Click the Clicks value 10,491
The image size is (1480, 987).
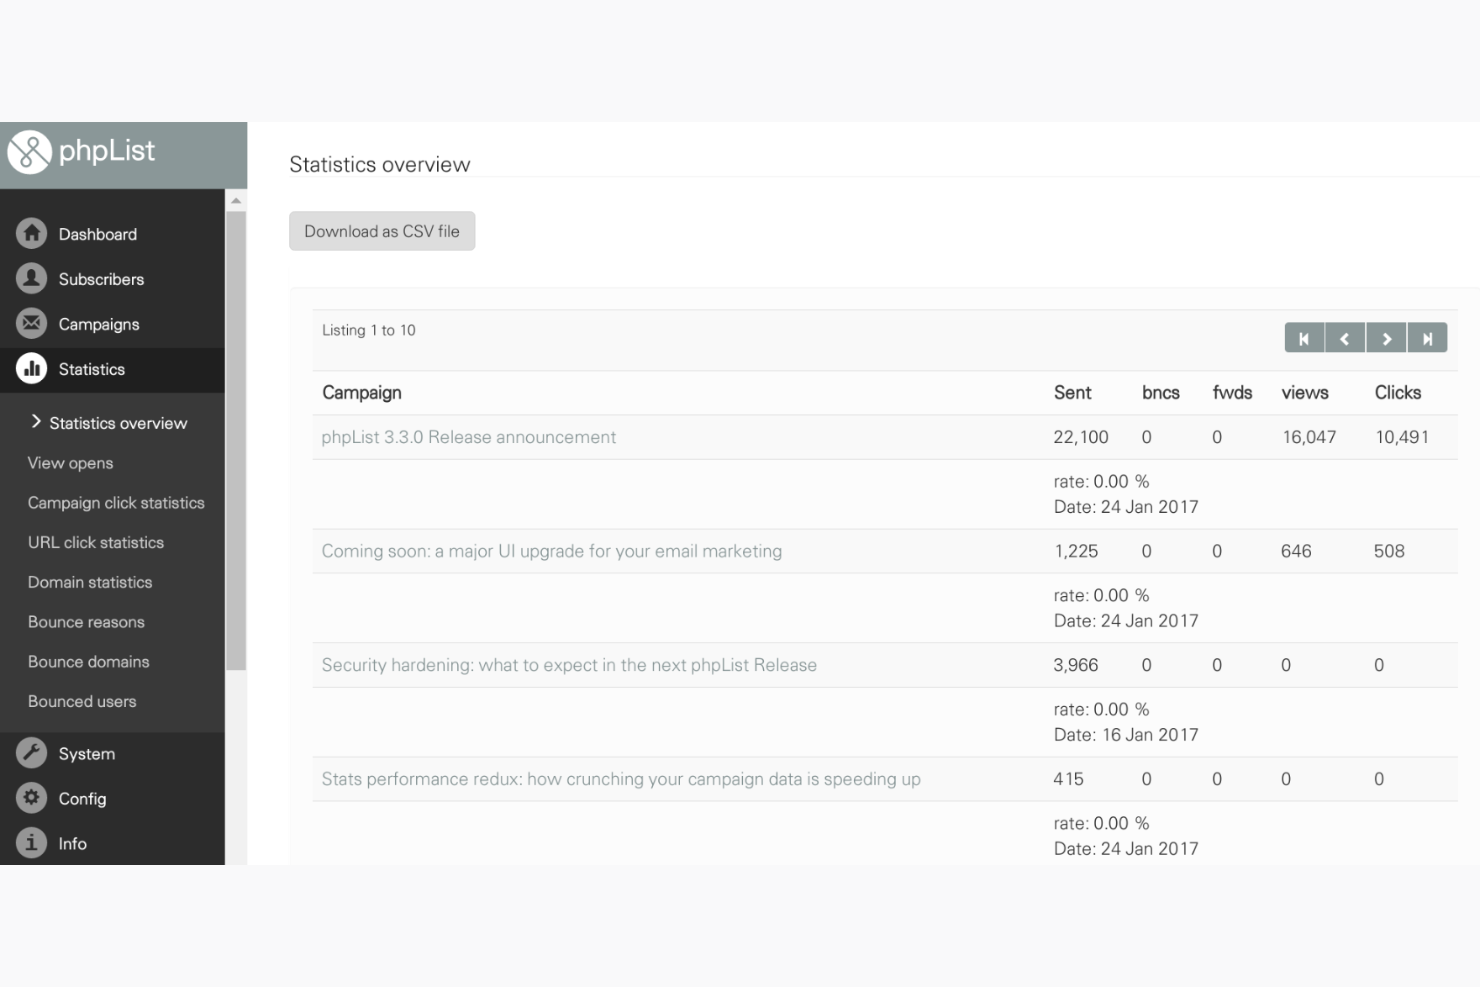pyautogui.click(x=1402, y=437)
